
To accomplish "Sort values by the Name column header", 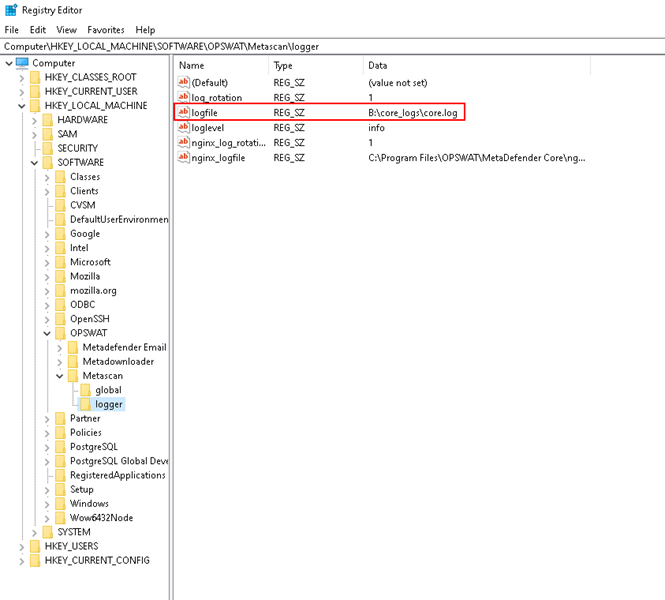I will 221,65.
